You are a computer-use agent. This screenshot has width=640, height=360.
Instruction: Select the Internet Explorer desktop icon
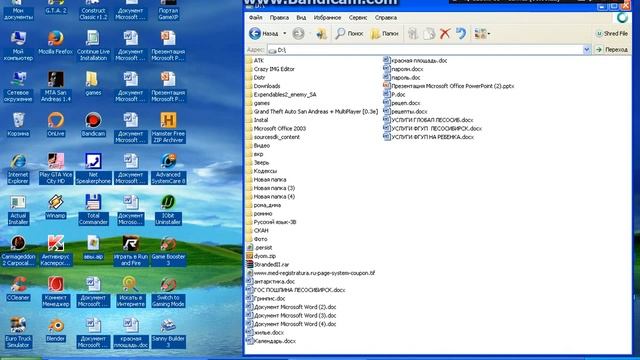pyautogui.click(x=18, y=169)
